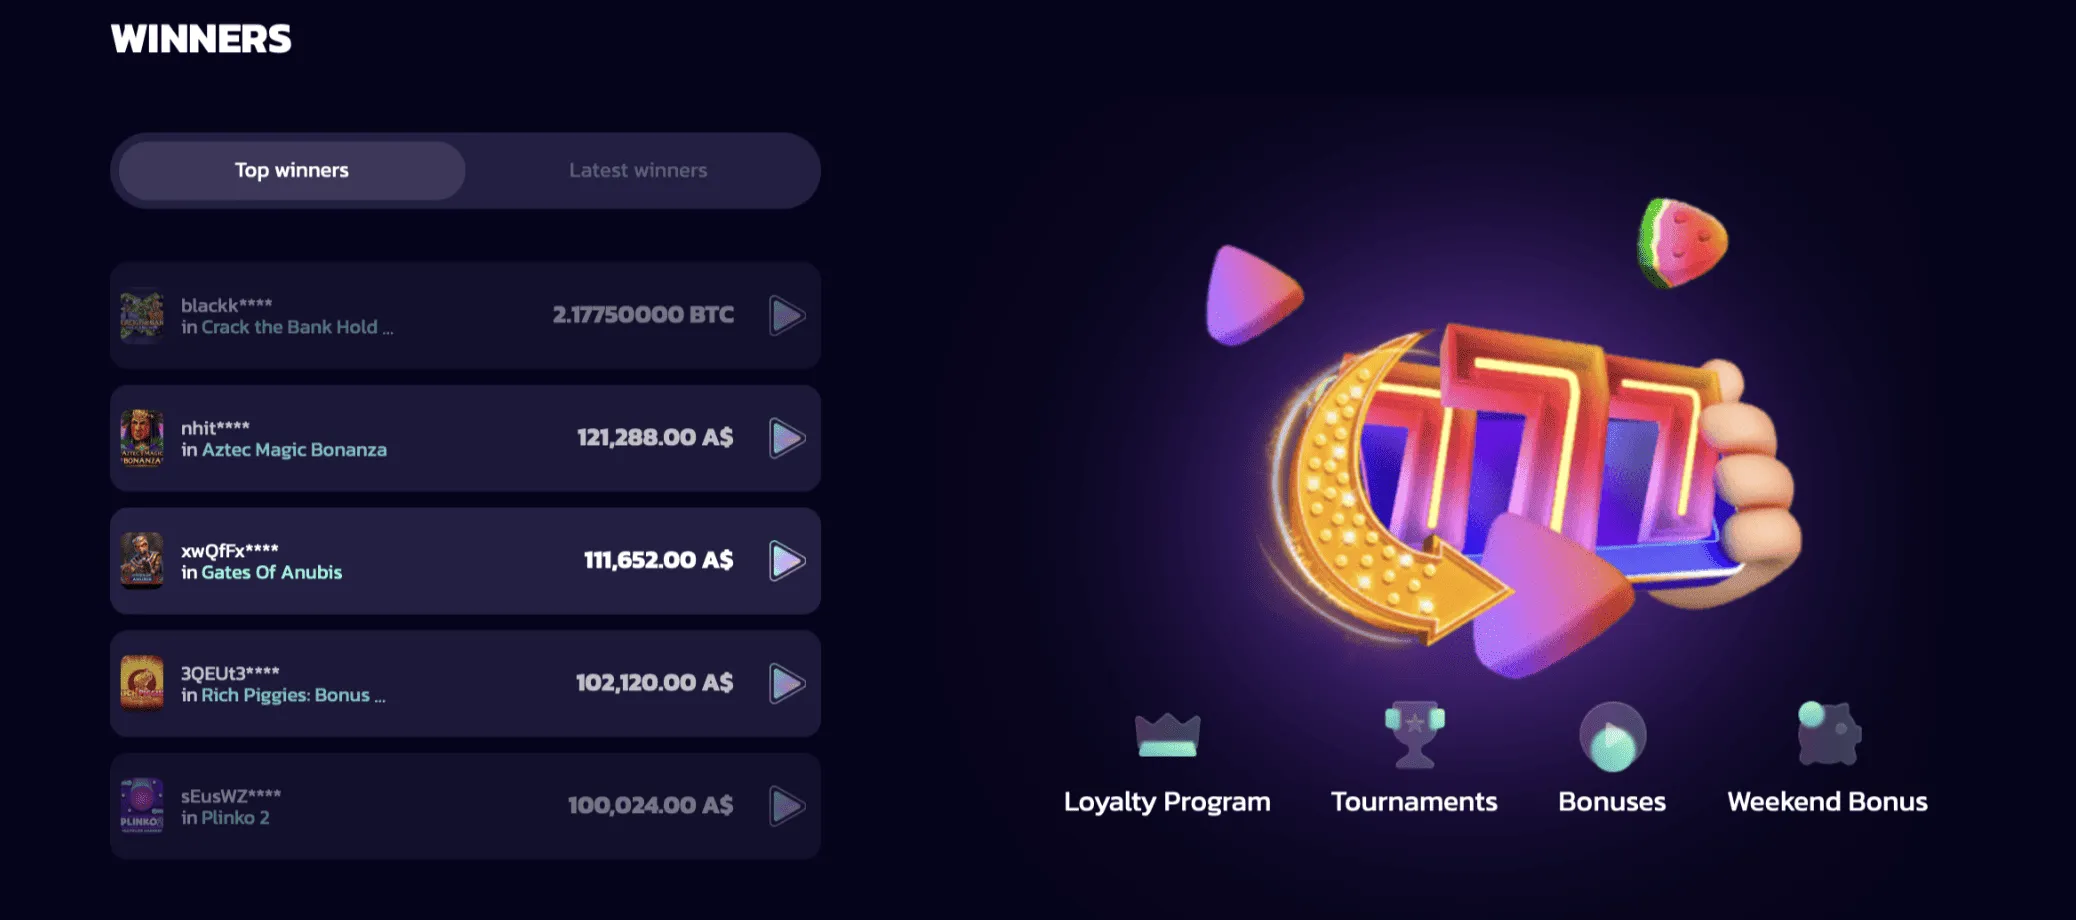
Task: Click play arrow next to 102,120.00 A$
Action: [787, 684]
